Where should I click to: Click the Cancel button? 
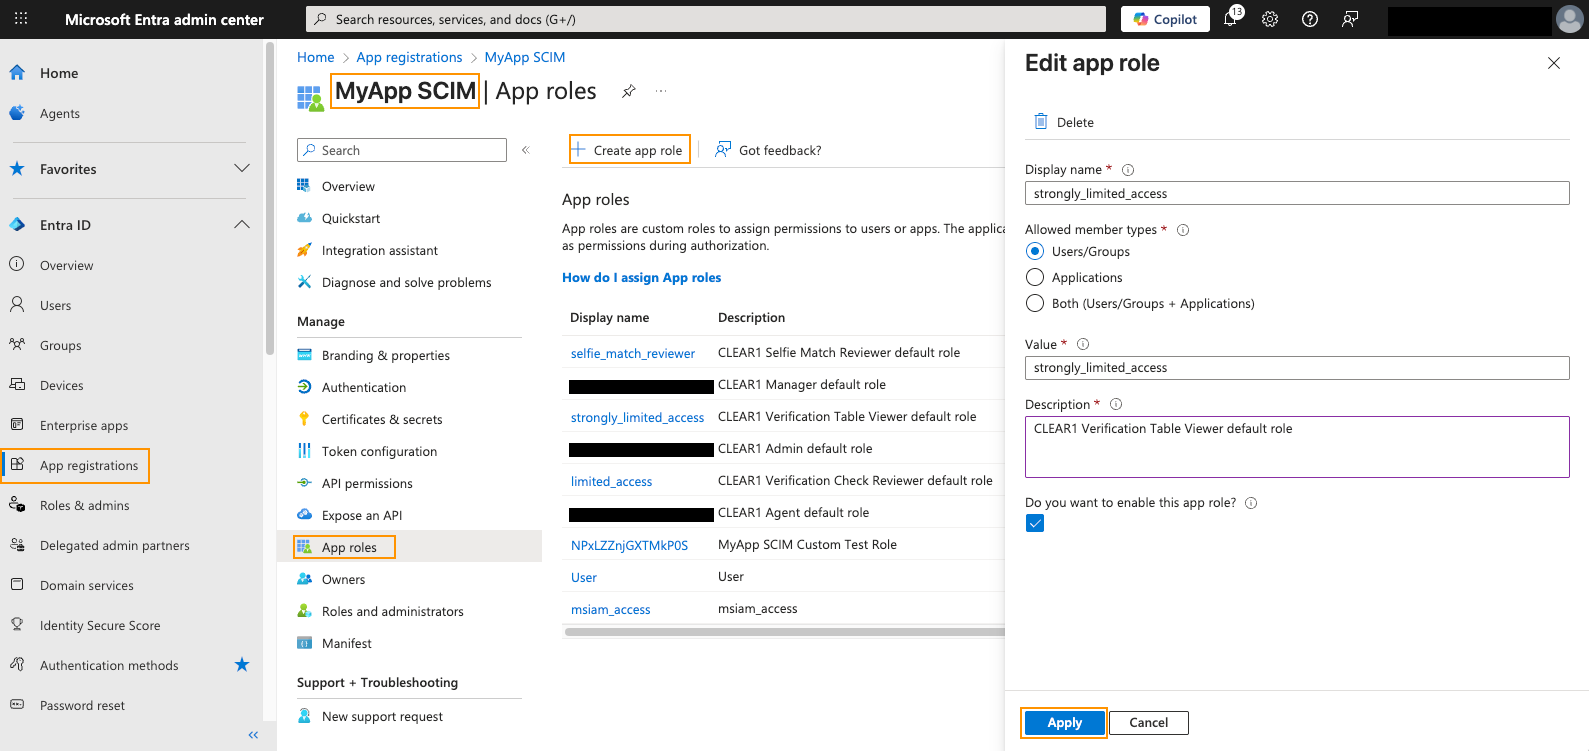coord(1148,723)
